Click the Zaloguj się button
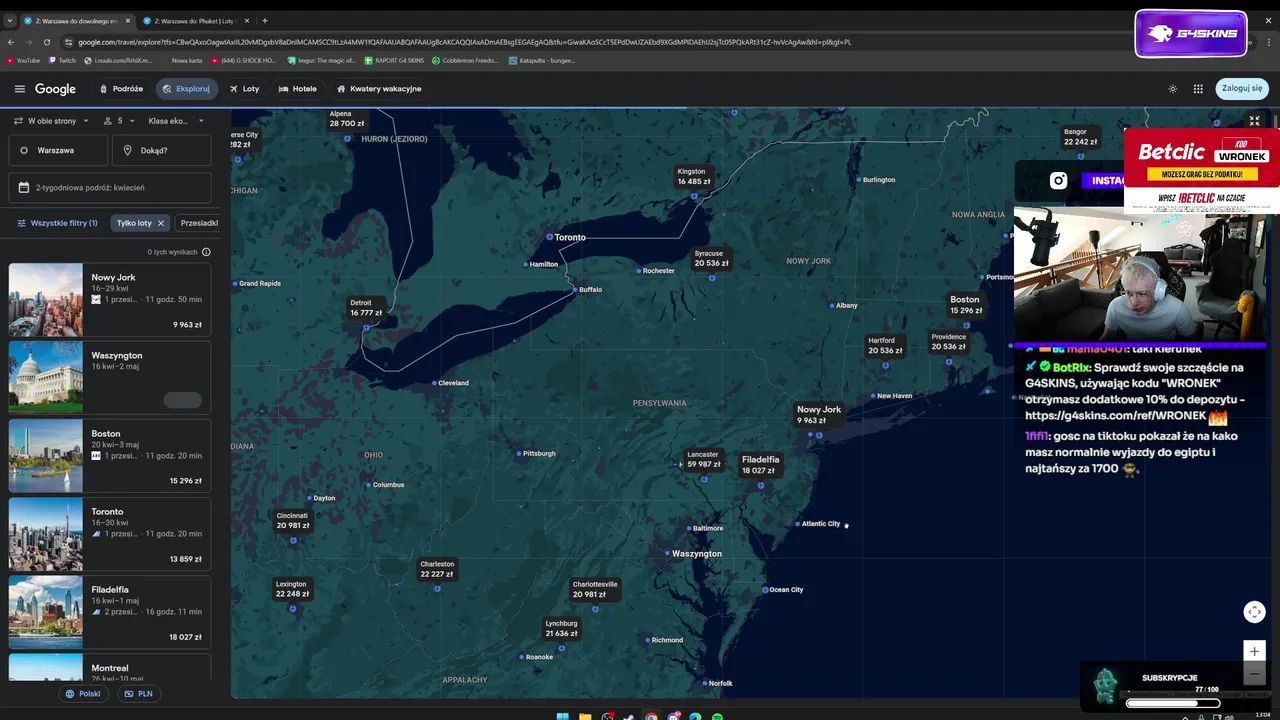1280x720 pixels. (1242, 88)
